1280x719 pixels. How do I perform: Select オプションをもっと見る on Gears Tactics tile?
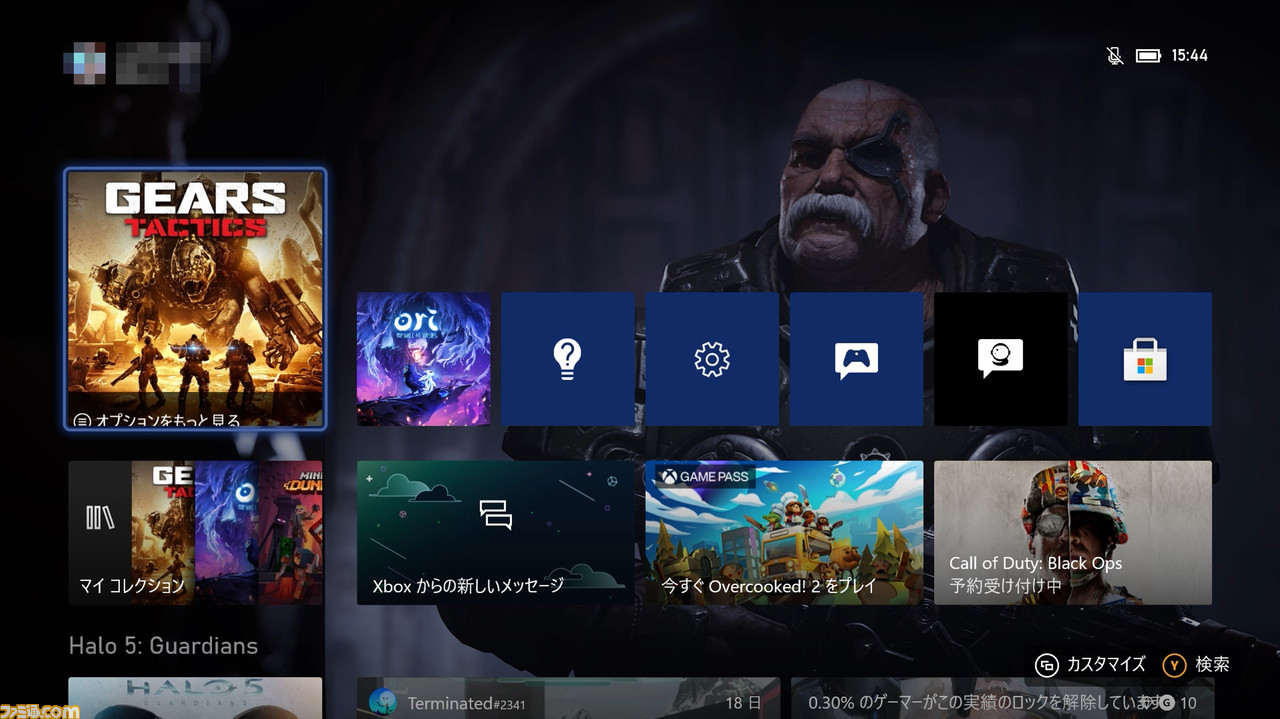(x=160, y=420)
